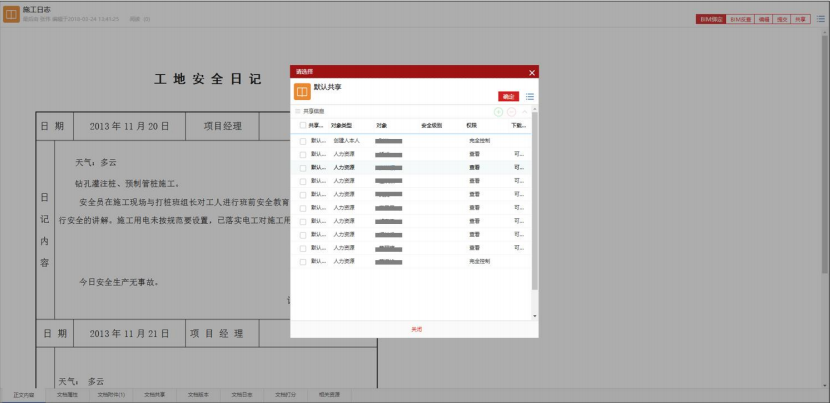This screenshot has width=831, height=403.
Task: Click the dialog scrollbar down arrow
Action: tap(535, 316)
